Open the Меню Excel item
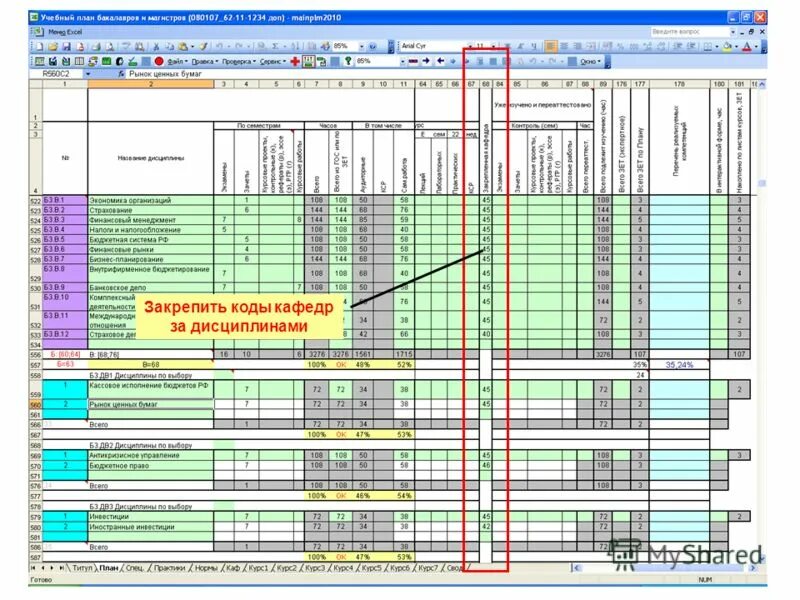This screenshot has width=800, height=600. pos(65,32)
